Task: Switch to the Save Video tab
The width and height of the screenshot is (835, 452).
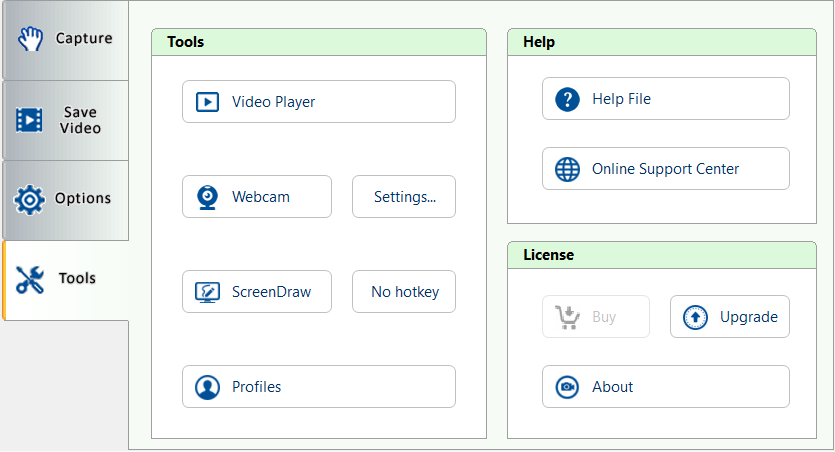Action: tap(66, 120)
